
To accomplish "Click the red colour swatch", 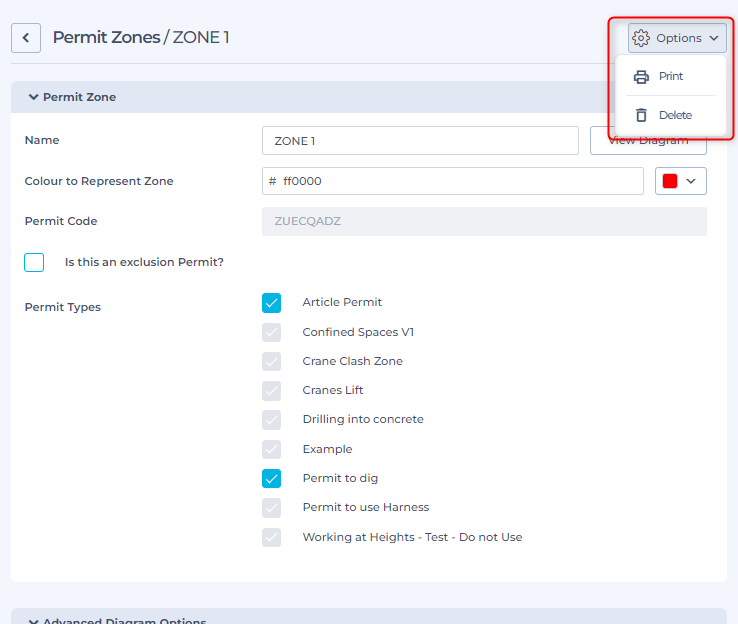I will click(670, 181).
